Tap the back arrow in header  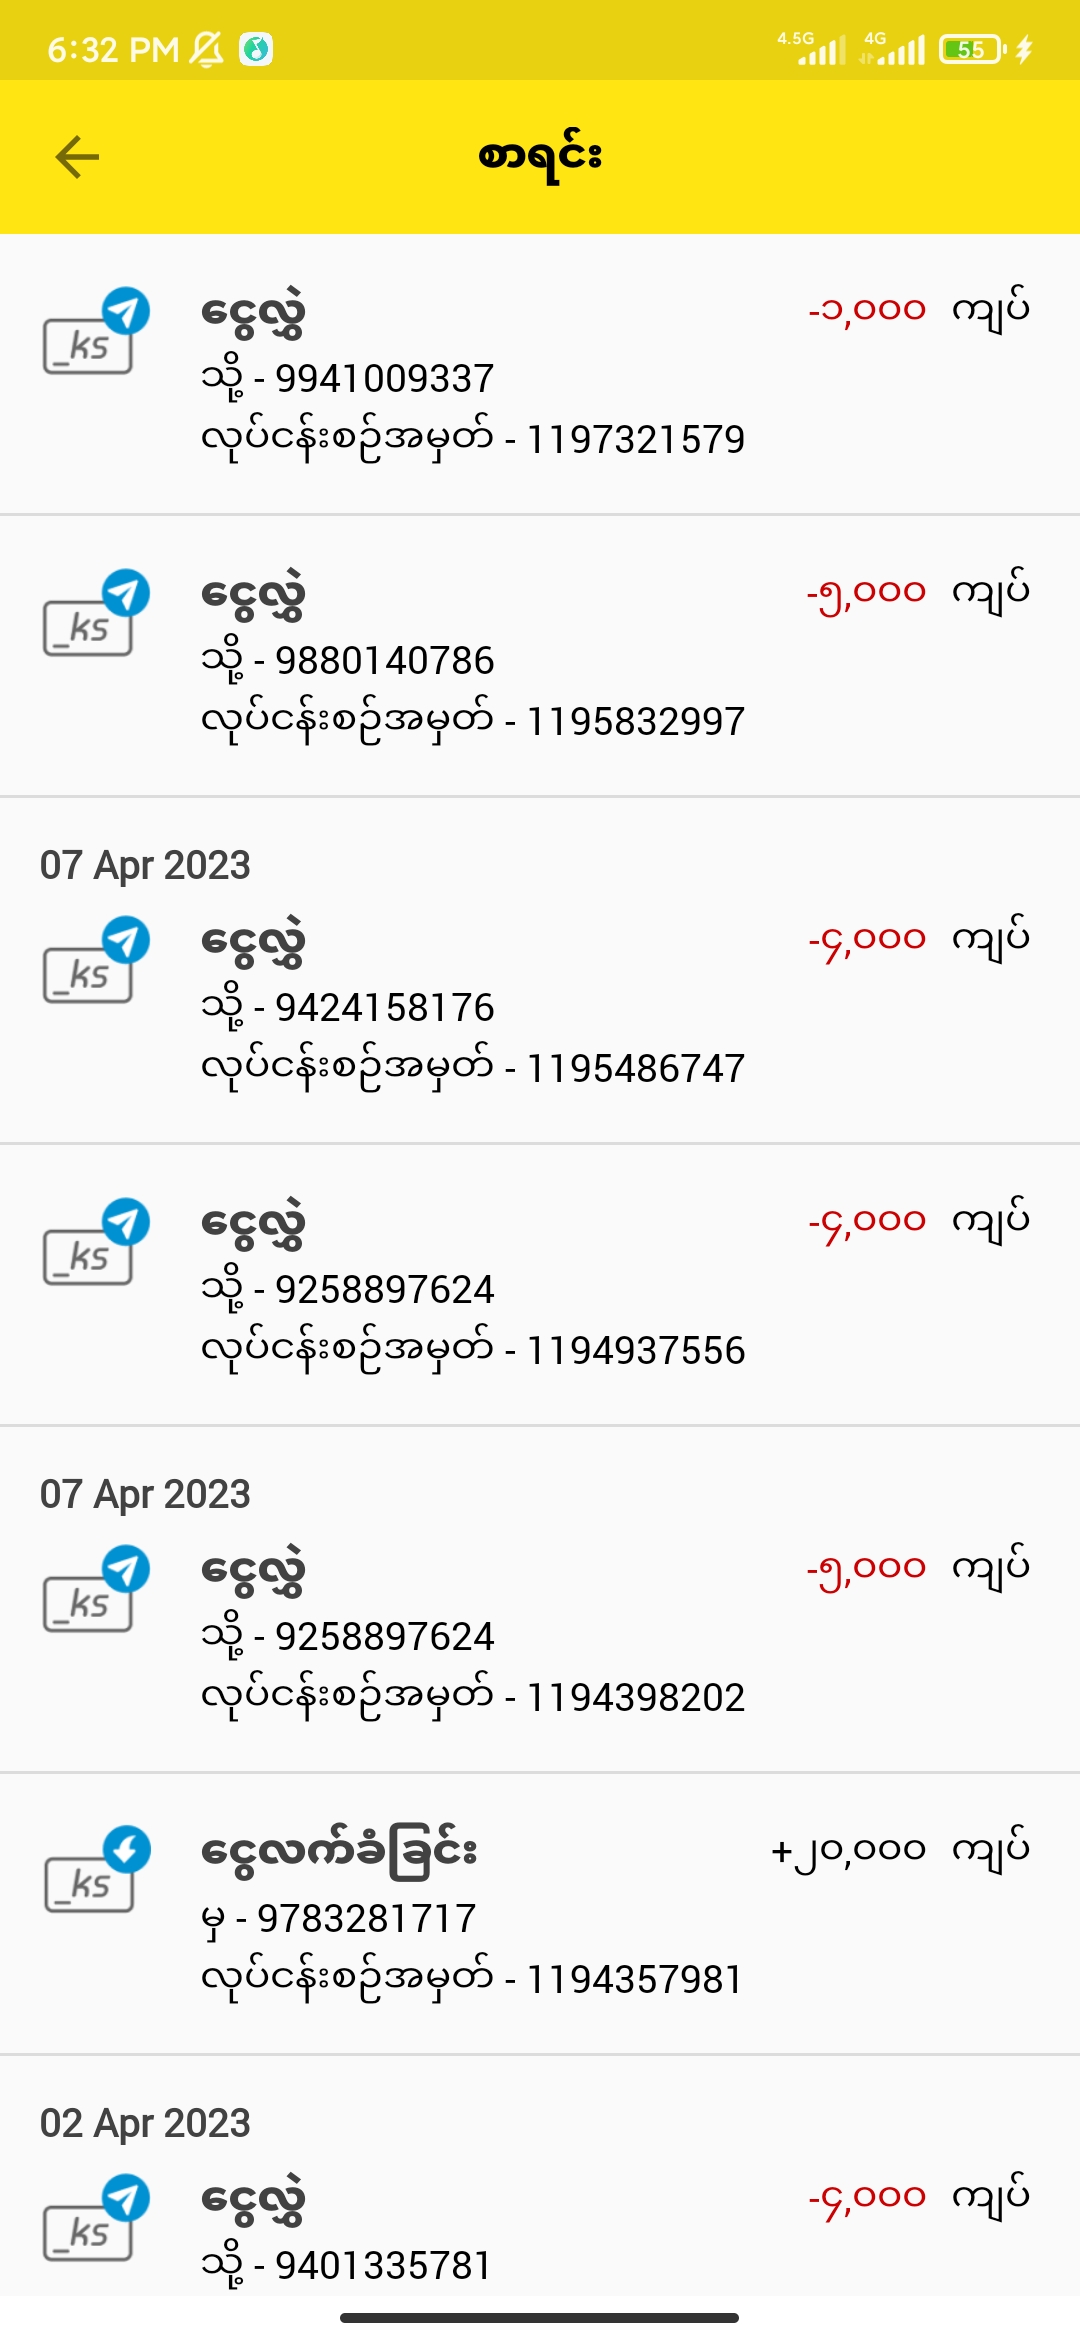(x=77, y=157)
